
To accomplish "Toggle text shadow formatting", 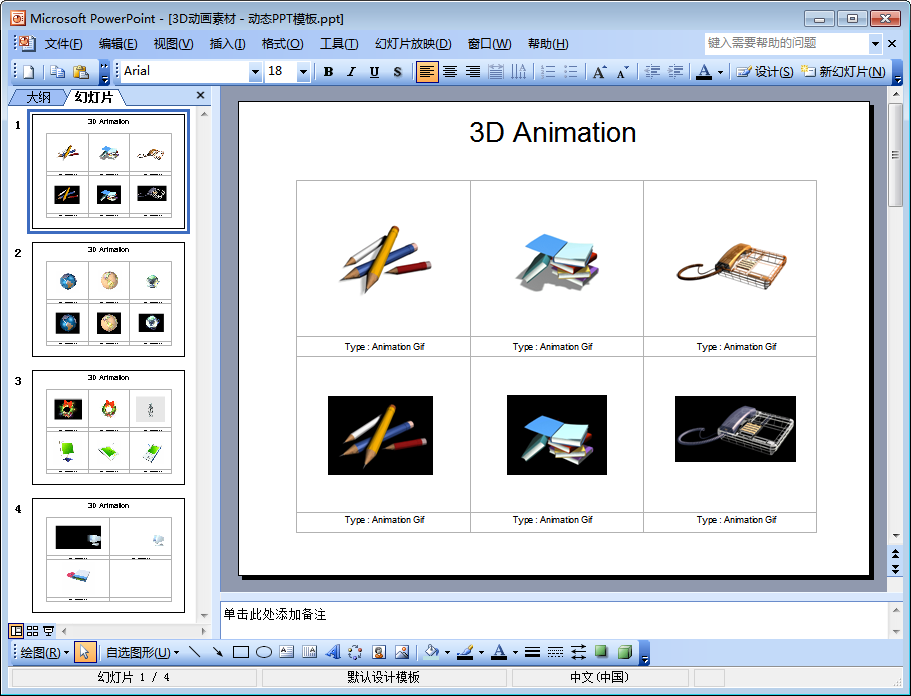I will point(397,71).
